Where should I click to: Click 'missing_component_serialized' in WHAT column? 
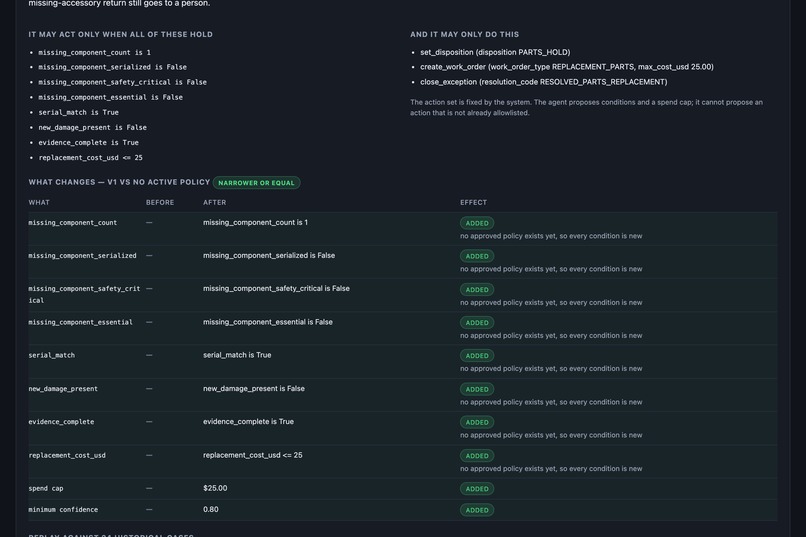82,255
